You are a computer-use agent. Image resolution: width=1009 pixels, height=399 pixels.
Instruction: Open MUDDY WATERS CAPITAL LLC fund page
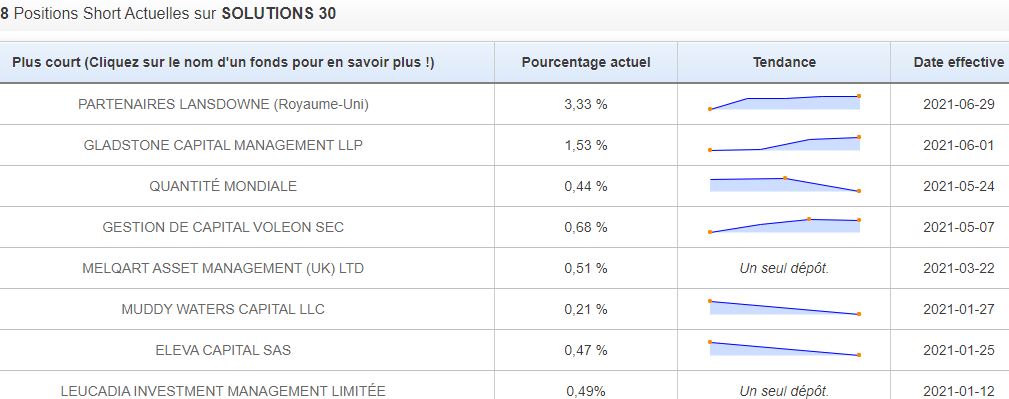(x=223, y=310)
